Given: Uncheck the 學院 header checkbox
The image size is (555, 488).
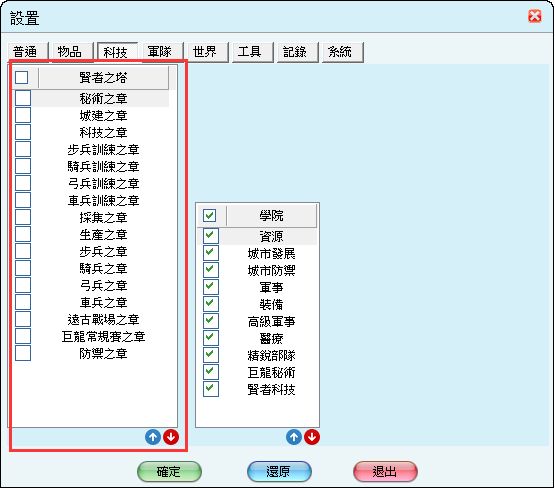Looking at the screenshot, I should [x=210, y=215].
